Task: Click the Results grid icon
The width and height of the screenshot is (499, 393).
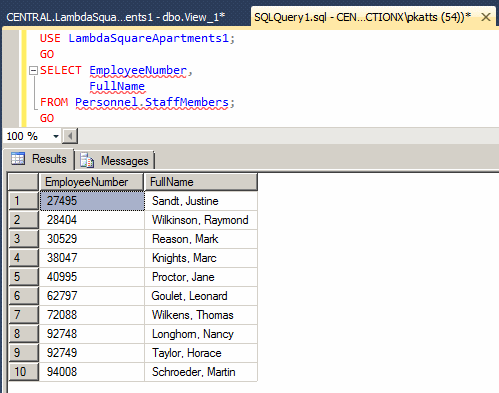Action: [18, 159]
